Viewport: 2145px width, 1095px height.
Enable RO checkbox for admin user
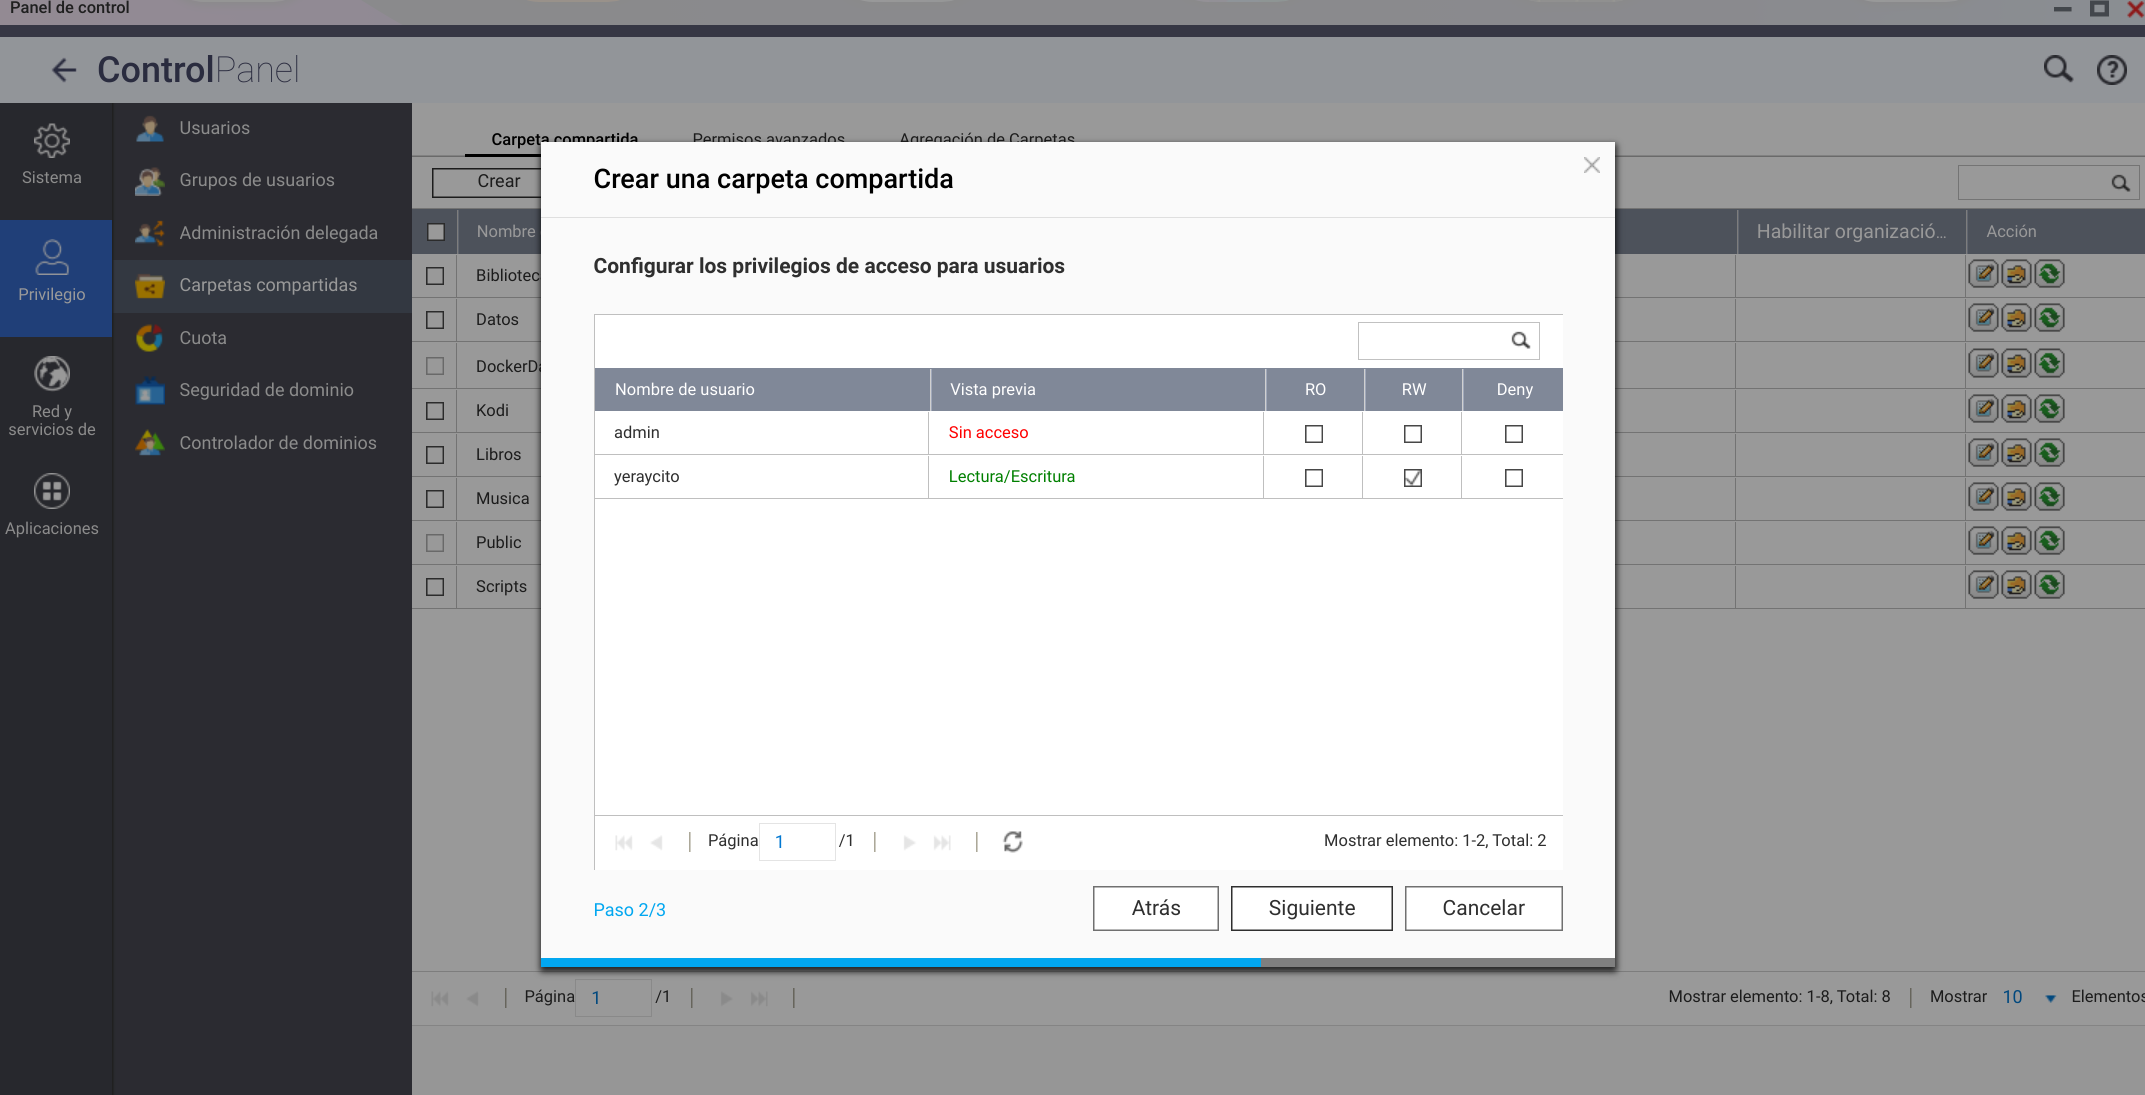(1313, 434)
